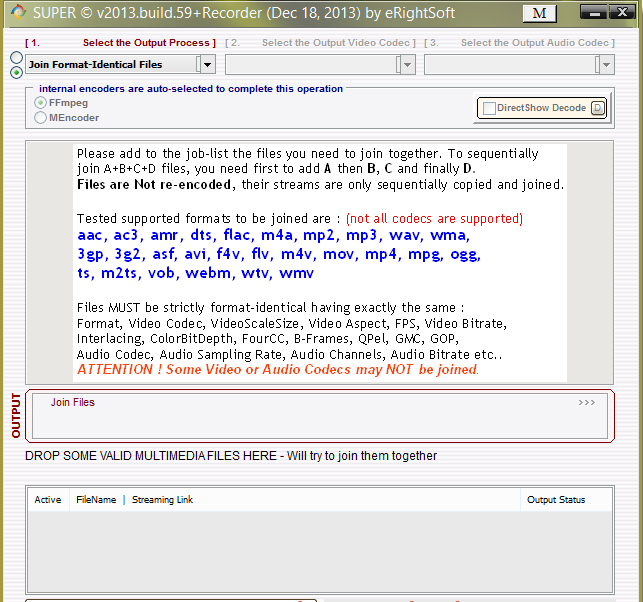643x602 pixels.
Task: Select the upper radio button beside output process
Action: 16,58
